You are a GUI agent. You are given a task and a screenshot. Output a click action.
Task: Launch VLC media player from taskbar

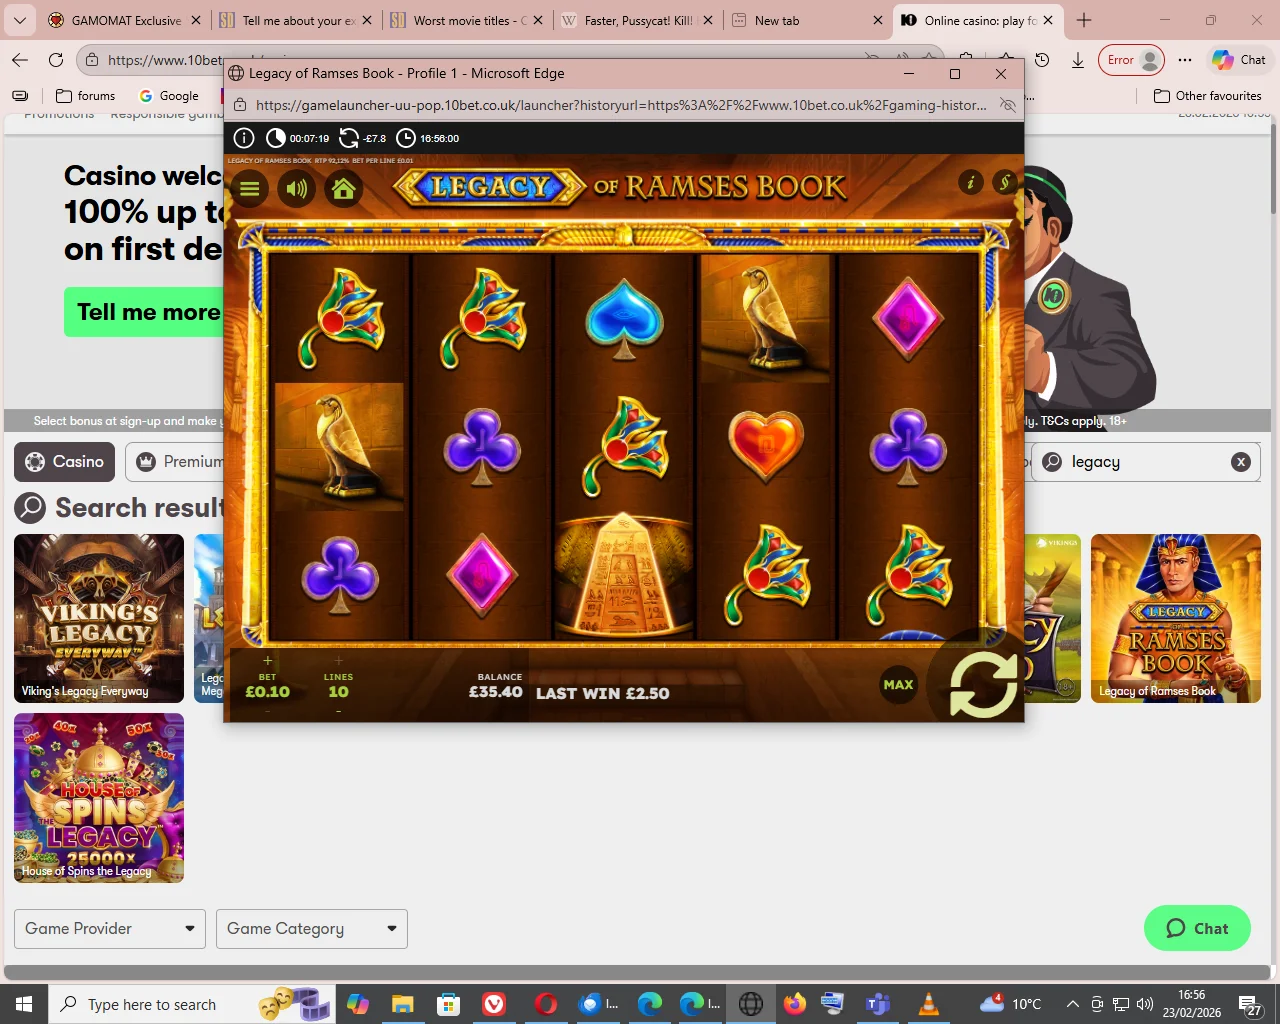[x=929, y=1004]
